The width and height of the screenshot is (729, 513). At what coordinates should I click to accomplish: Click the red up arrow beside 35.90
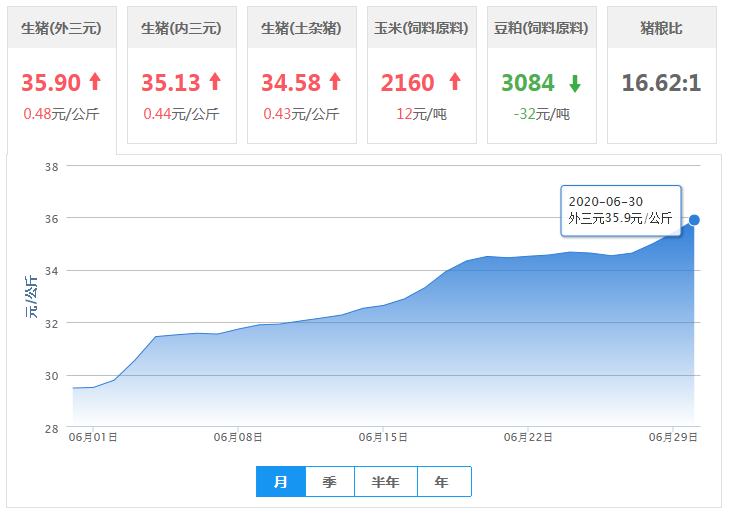(x=95, y=82)
